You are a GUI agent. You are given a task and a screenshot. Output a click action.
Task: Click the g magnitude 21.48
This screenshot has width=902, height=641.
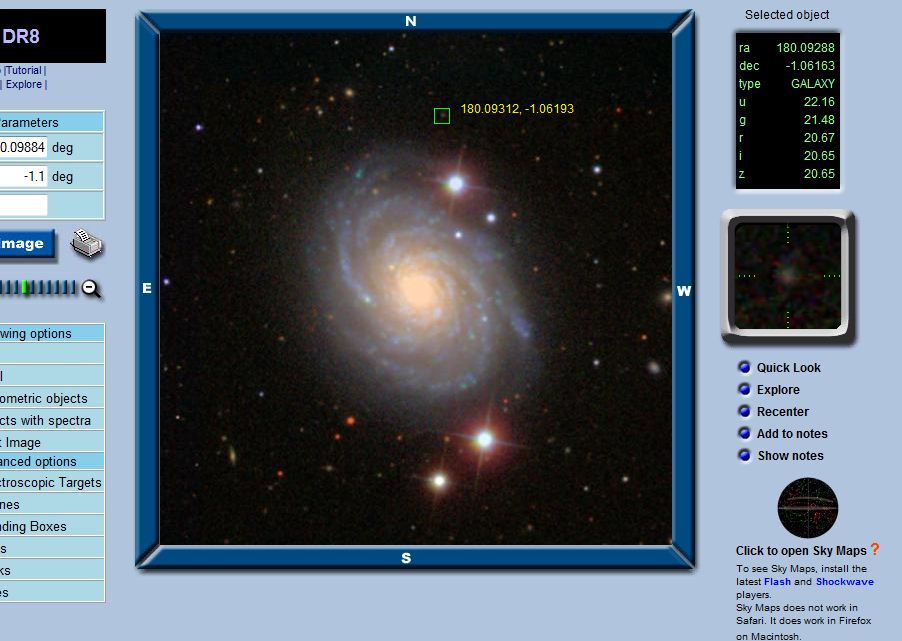(819, 120)
